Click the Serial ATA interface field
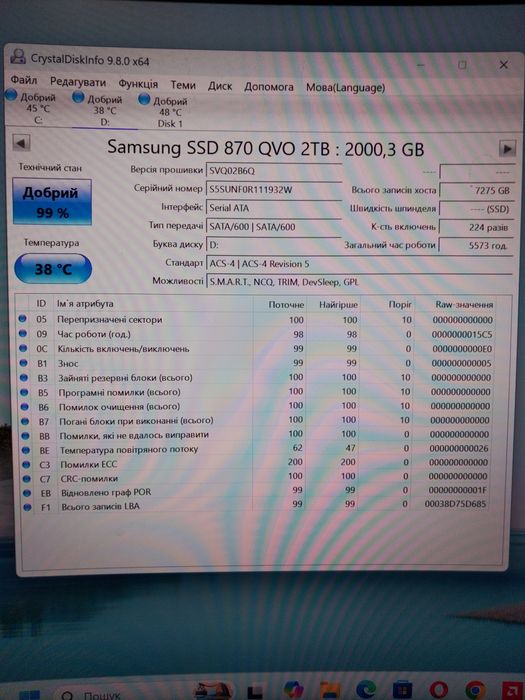 (x=274, y=208)
